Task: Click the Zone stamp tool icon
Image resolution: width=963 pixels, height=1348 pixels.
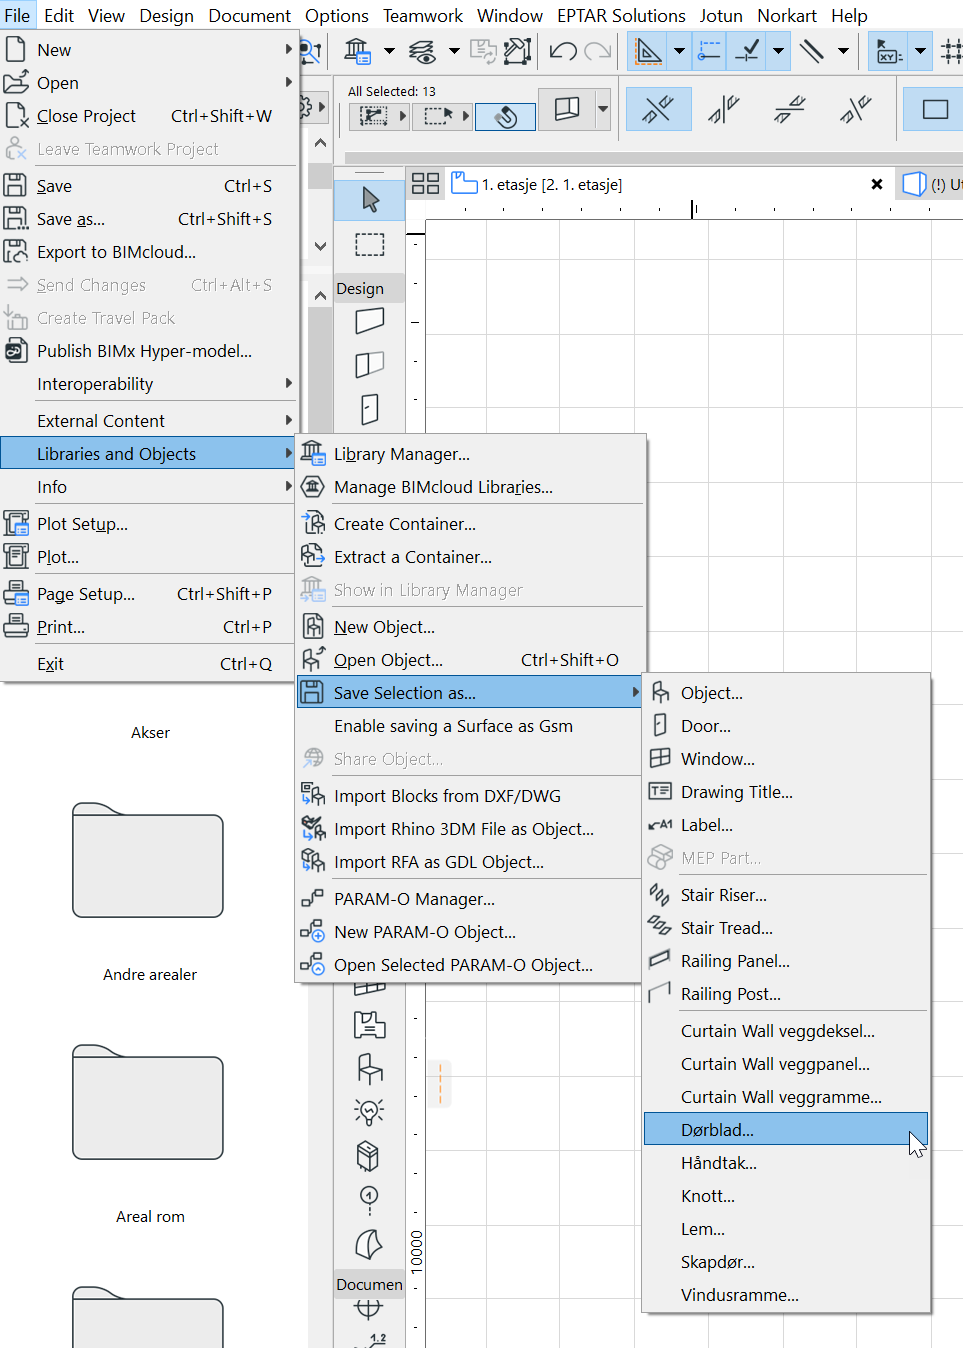Action: 370,1025
